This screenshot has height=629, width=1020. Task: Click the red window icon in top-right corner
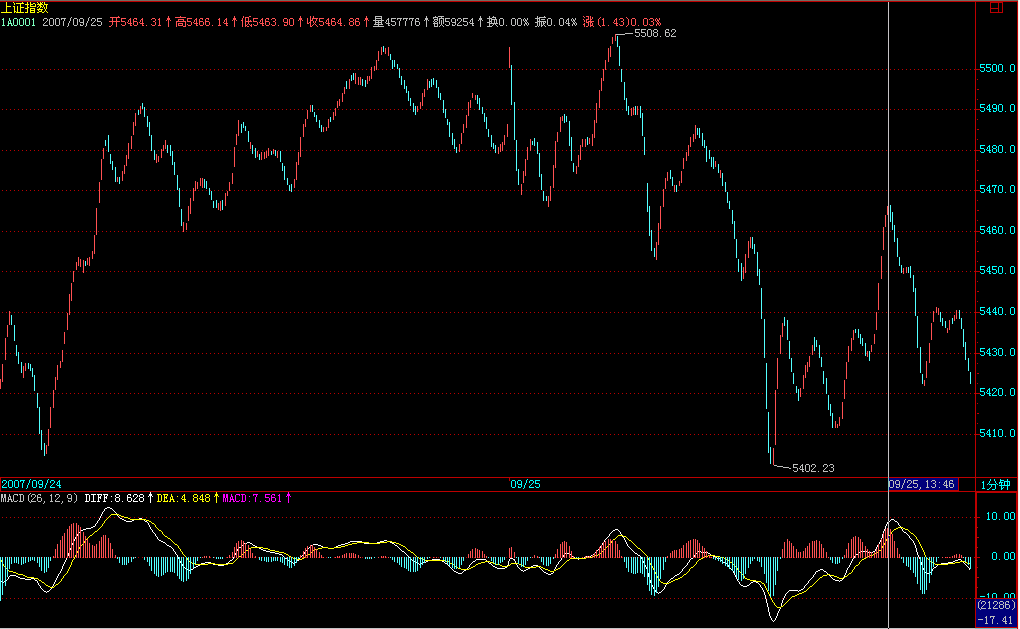[996, 7]
